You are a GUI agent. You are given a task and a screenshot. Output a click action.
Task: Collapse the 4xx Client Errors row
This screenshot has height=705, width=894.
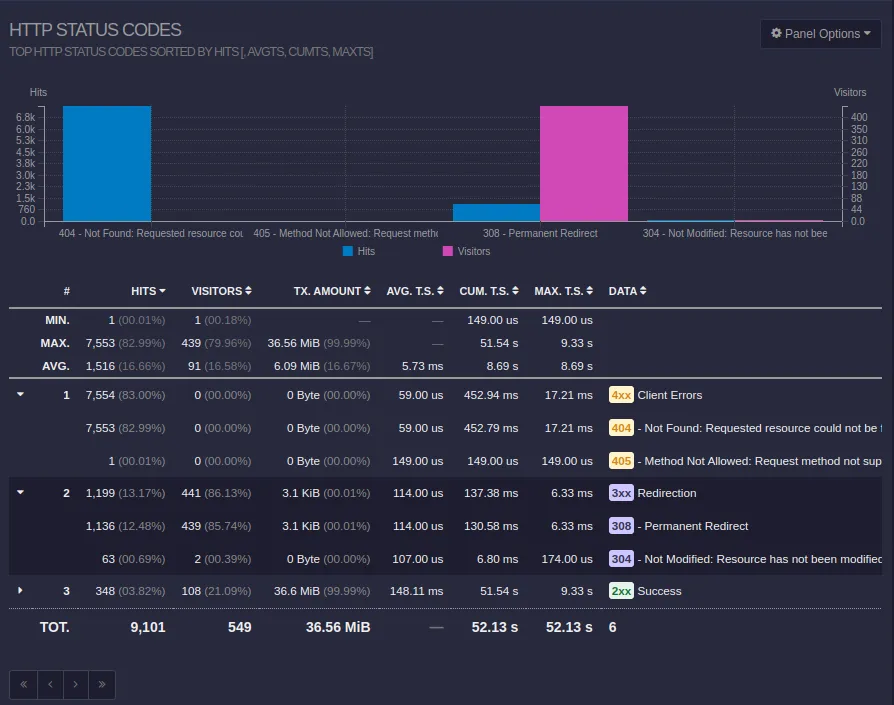(x=19, y=393)
